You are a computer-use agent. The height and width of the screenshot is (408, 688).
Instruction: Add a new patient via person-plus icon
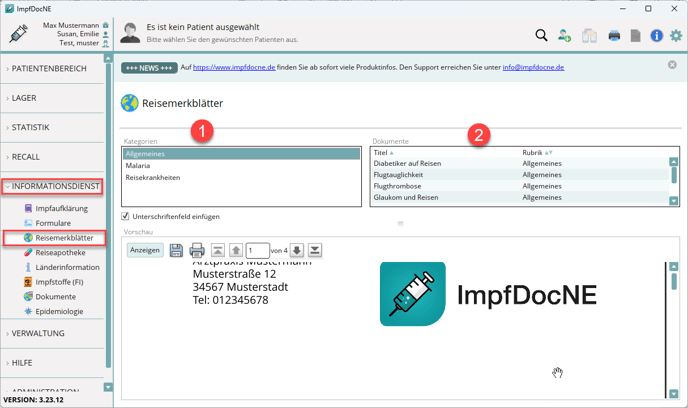coord(564,36)
